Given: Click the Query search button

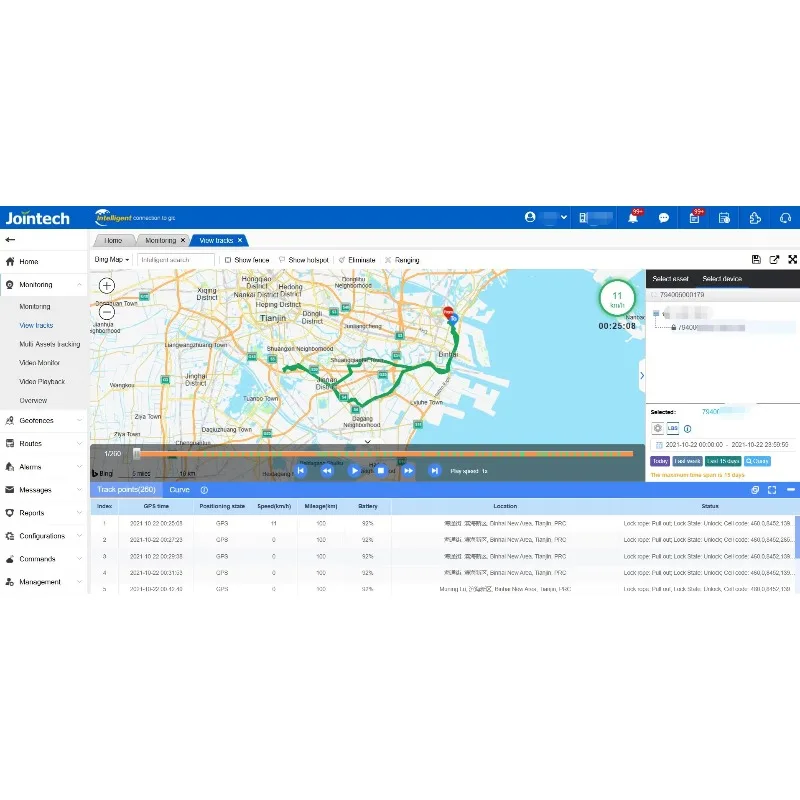Looking at the screenshot, I should [x=757, y=461].
